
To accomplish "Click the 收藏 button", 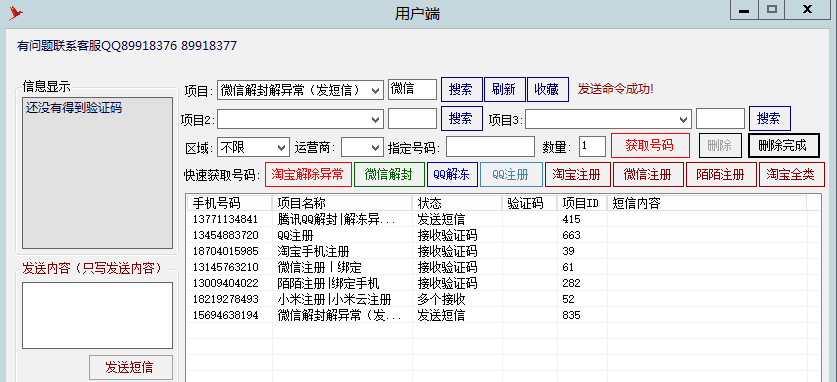I will pos(547,90).
